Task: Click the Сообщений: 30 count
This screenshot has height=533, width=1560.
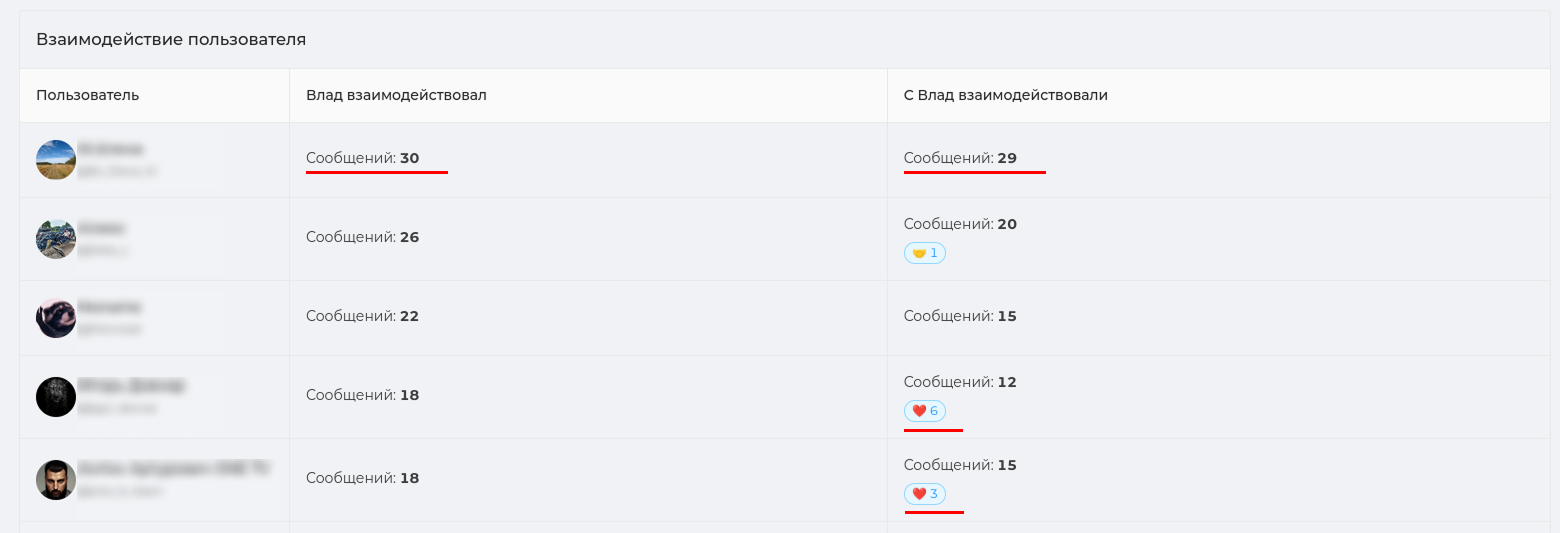Action: tap(363, 158)
